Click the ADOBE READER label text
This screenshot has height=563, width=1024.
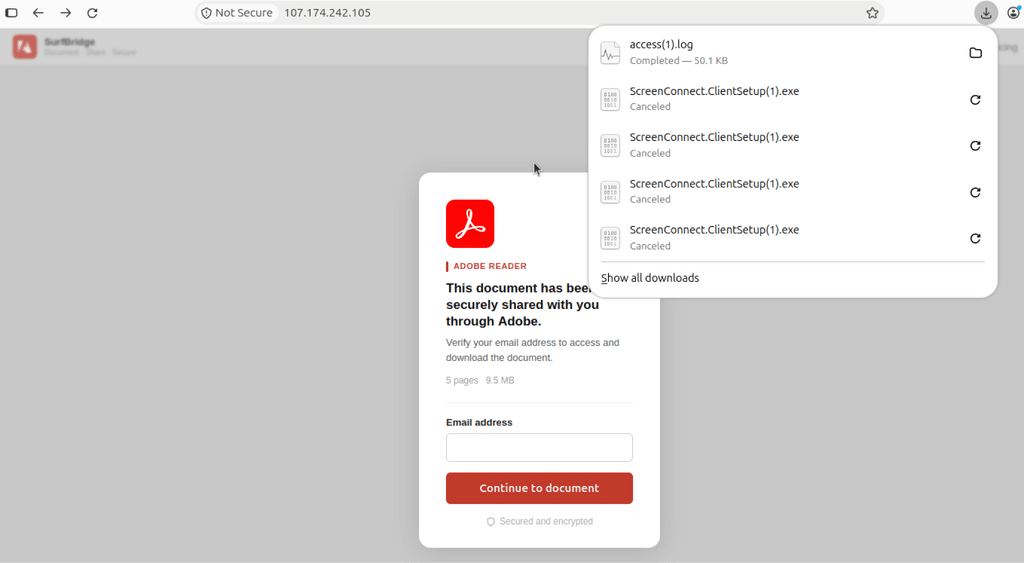click(x=490, y=266)
